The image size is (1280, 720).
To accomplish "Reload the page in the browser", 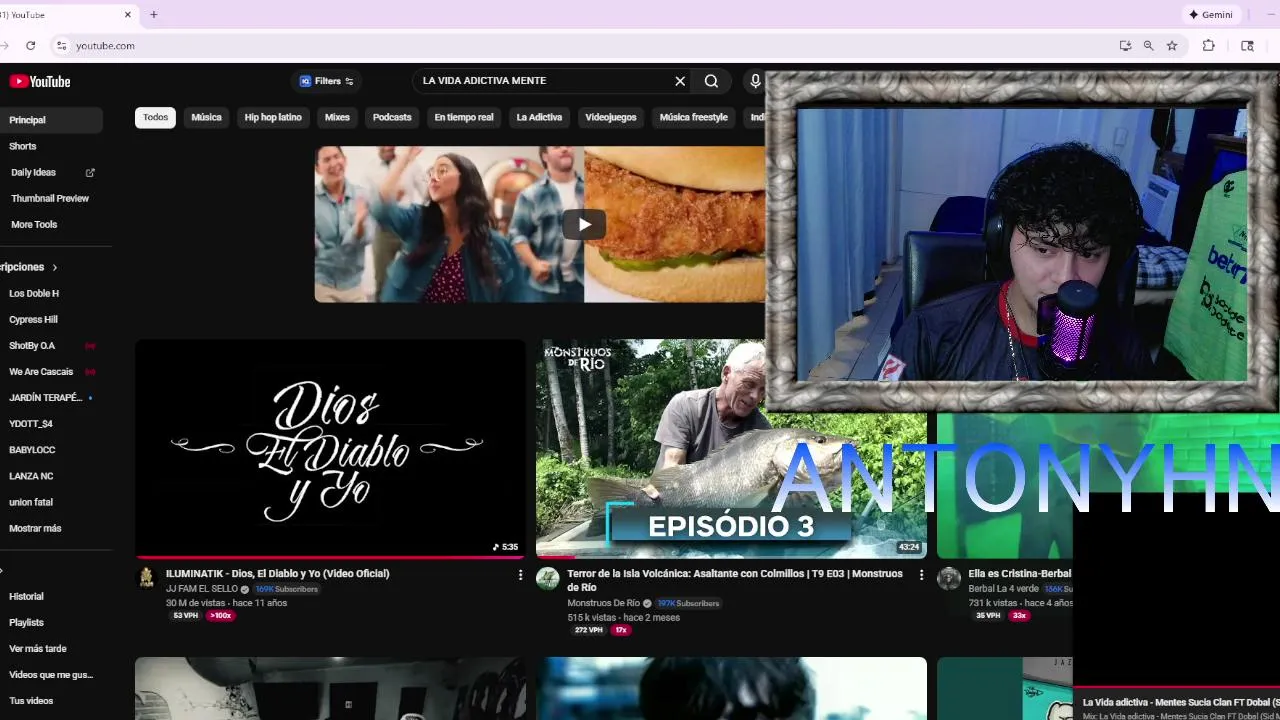I will (31, 45).
